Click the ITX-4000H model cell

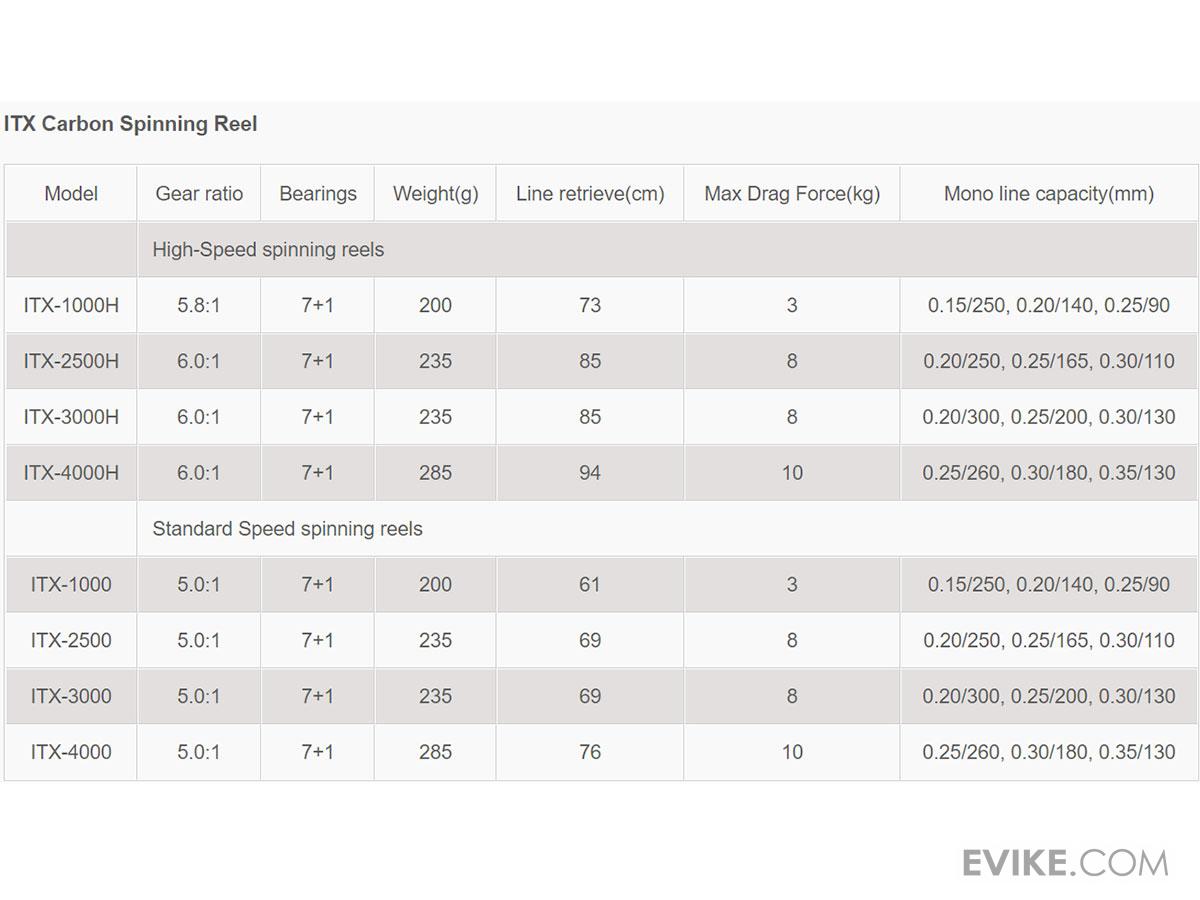[x=71, y=473]
